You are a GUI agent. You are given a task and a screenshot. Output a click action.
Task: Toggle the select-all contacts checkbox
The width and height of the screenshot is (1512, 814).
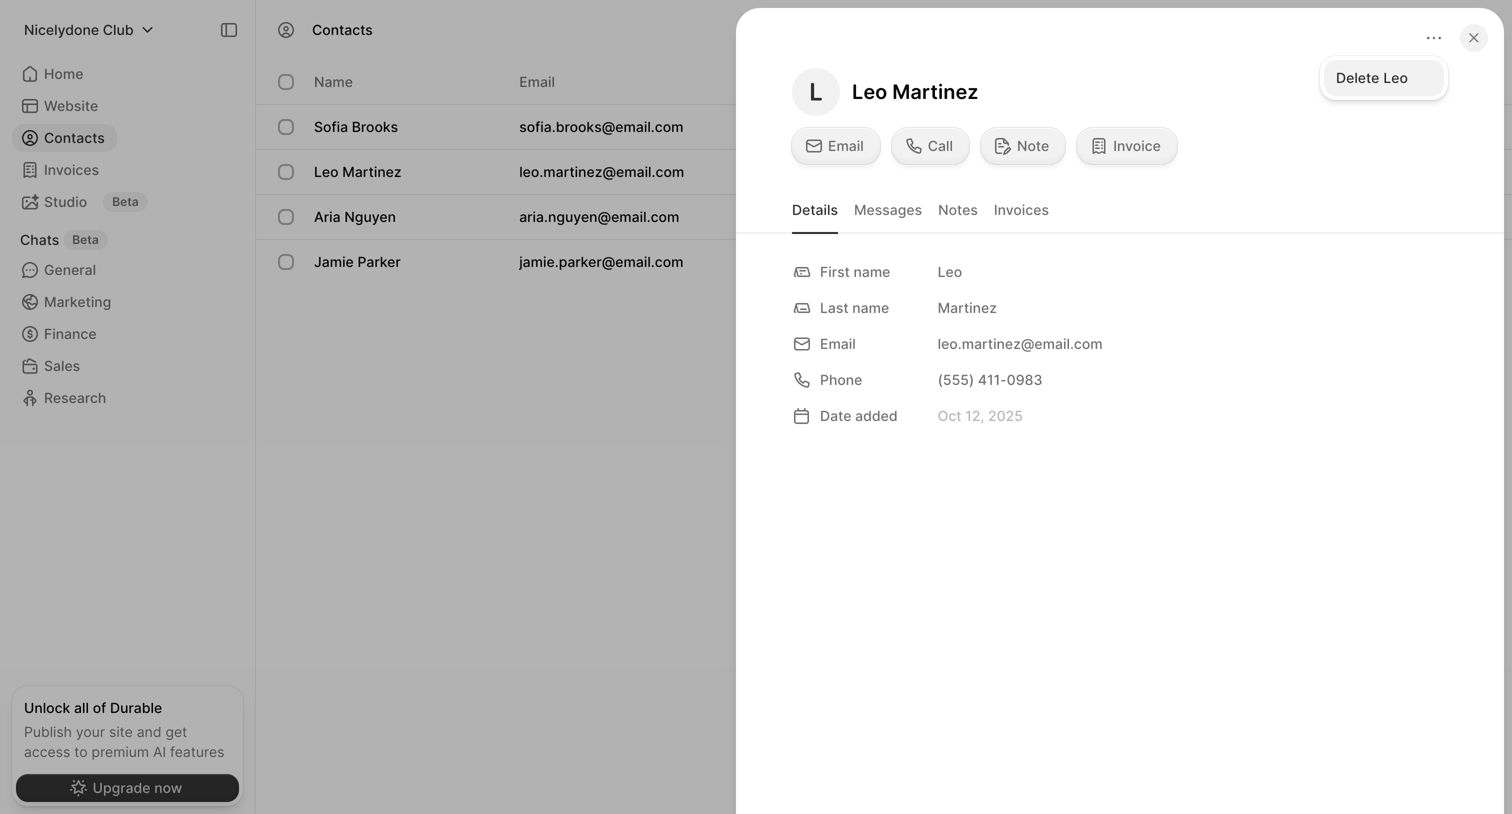point(286,82)
